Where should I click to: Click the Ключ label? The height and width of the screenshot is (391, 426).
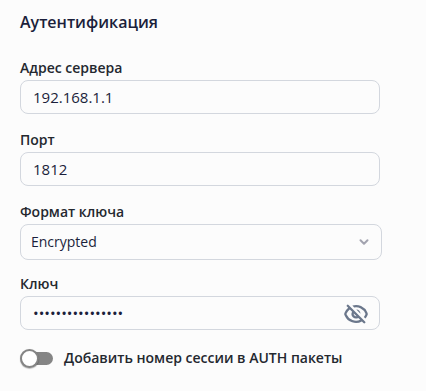(x=39, y=284)
